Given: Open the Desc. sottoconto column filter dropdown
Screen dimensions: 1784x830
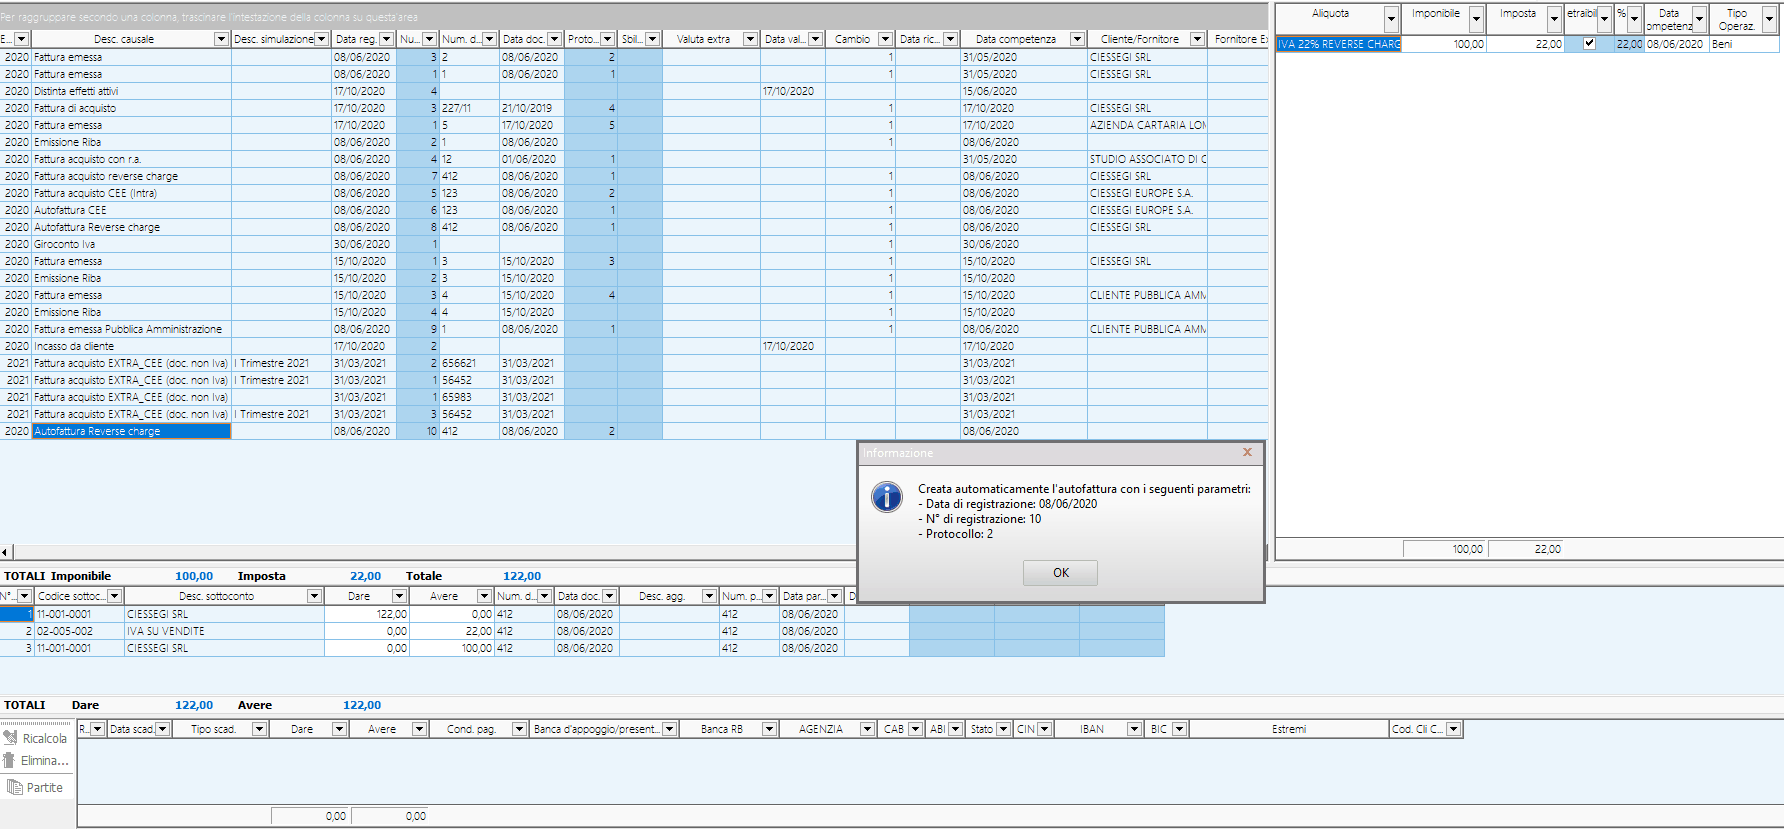Looking at the screenshot, I should coord(314,596).
